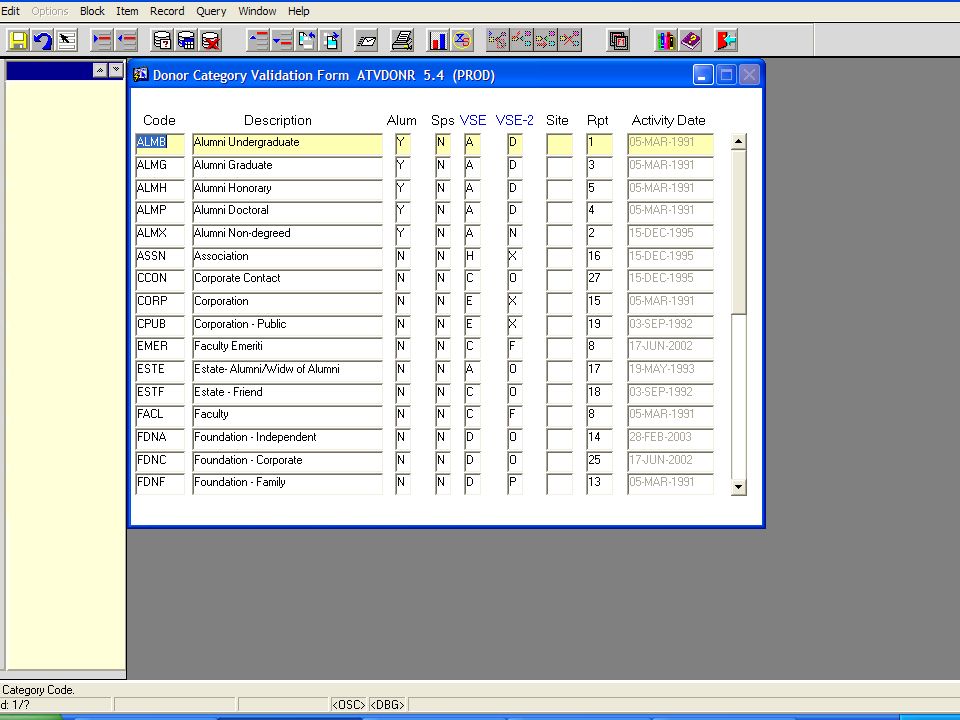This screenshot has height=720, width=960.
Task: Click the records scrollbar down arrow
Action: 738,487
